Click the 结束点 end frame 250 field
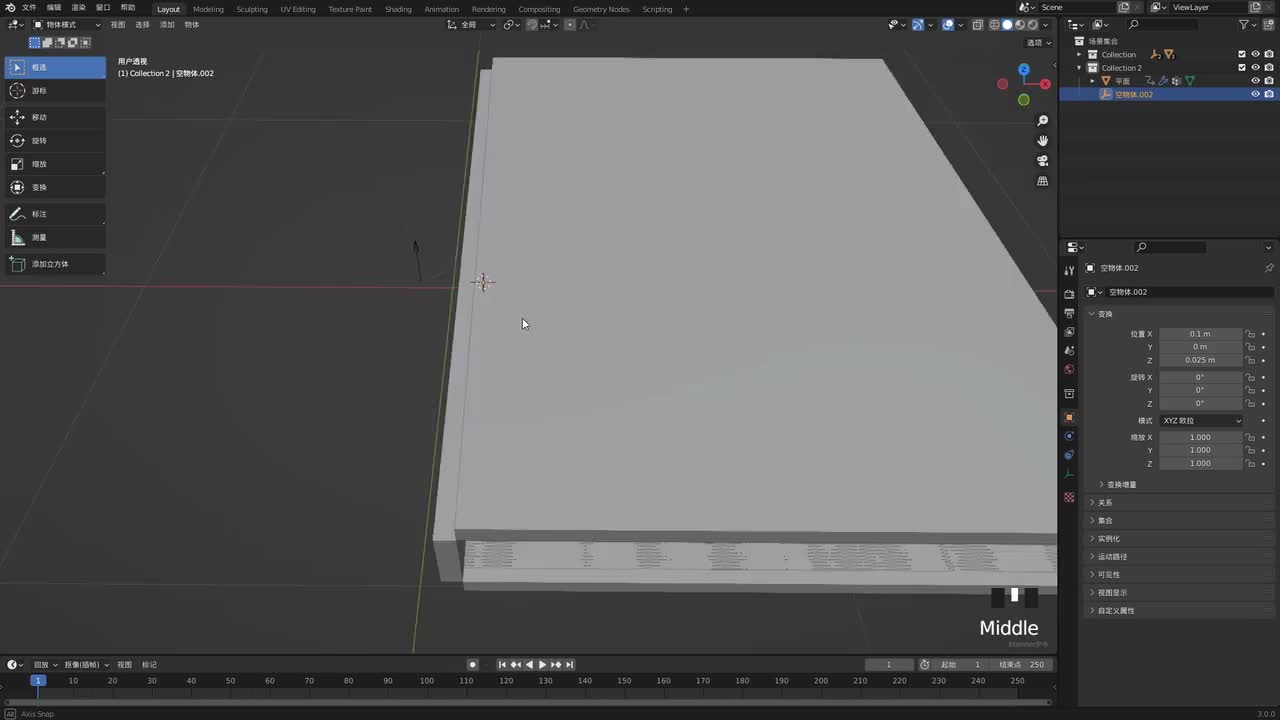 pos(1023,665)
